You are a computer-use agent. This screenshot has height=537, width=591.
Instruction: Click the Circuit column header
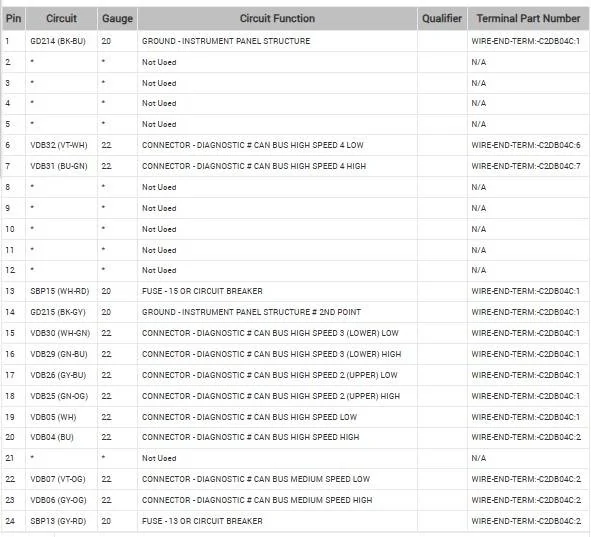point(61,18)
